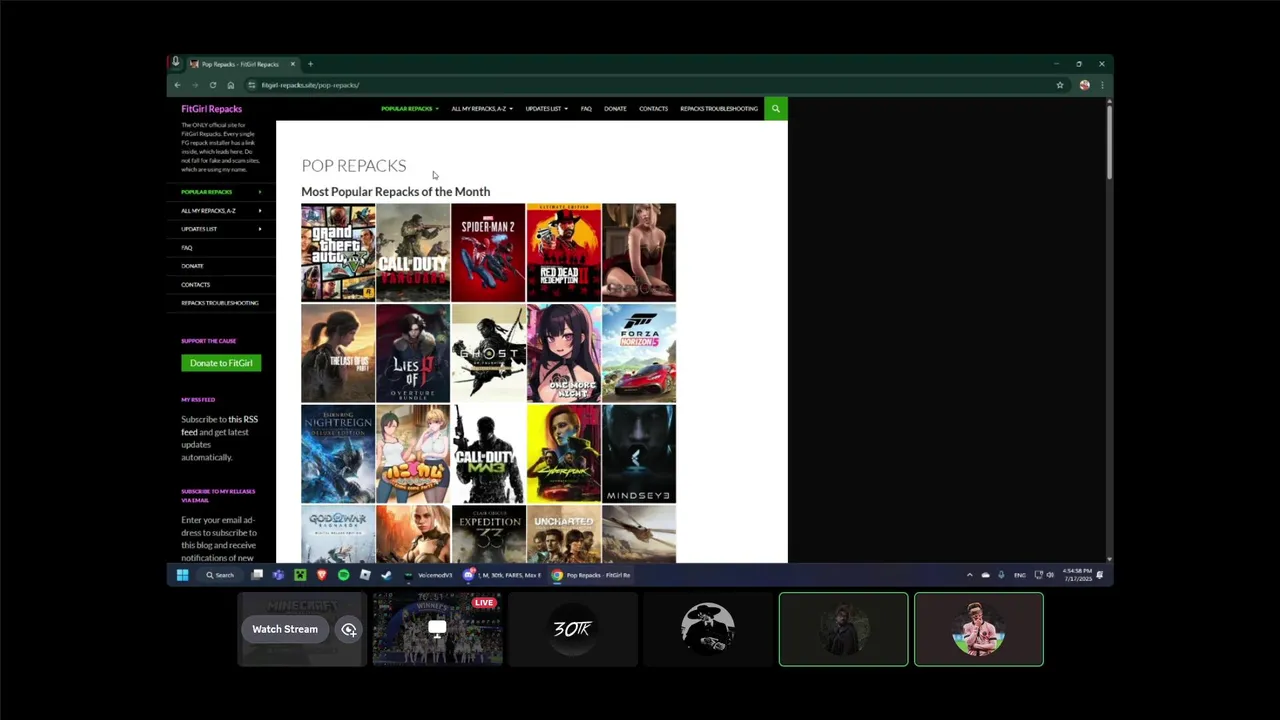Open FAQ in the top navigation bar
Image resolution: width=1280 pixels, height=720 pixels.
(x=586, y=108)
